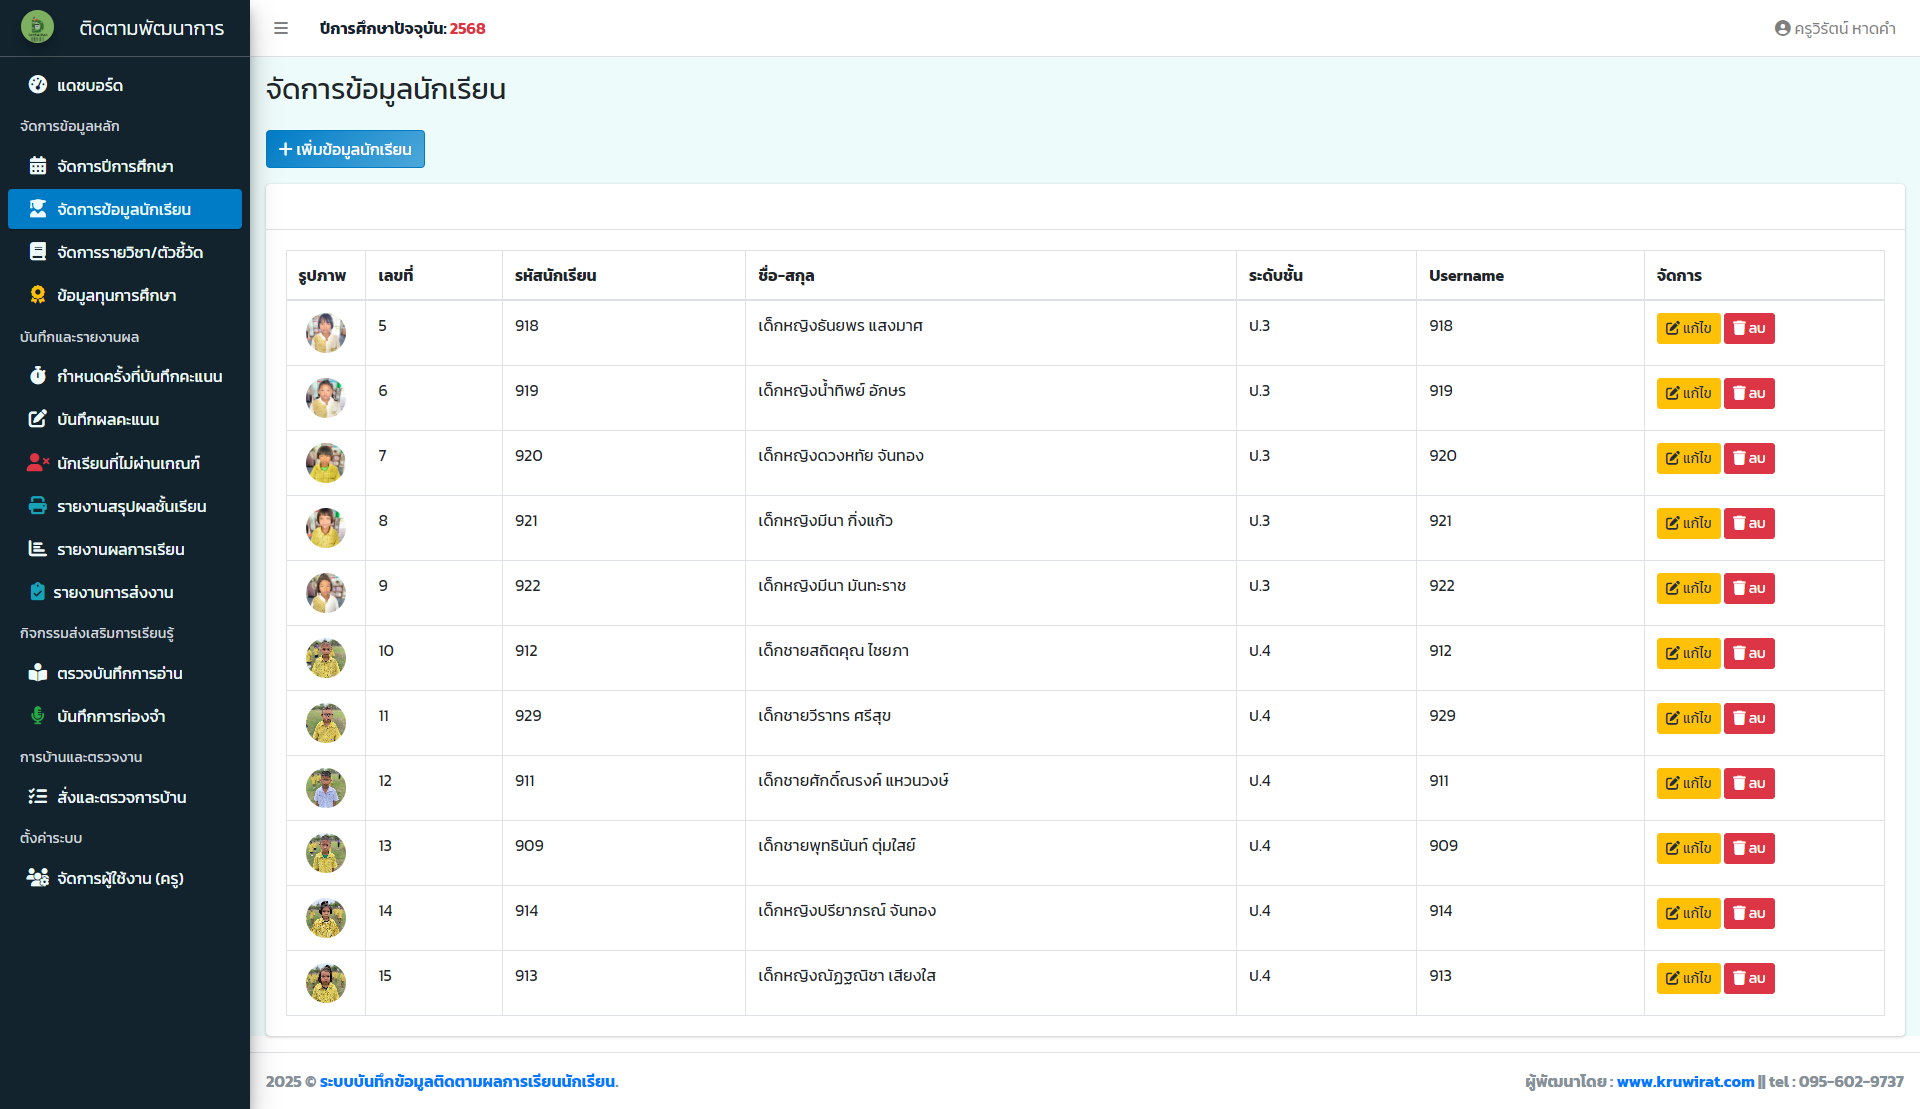The height and width of the screenshot is (1109, 1920).
Task: Click the calendar icon for academic year management
Action: pos(38,166)
